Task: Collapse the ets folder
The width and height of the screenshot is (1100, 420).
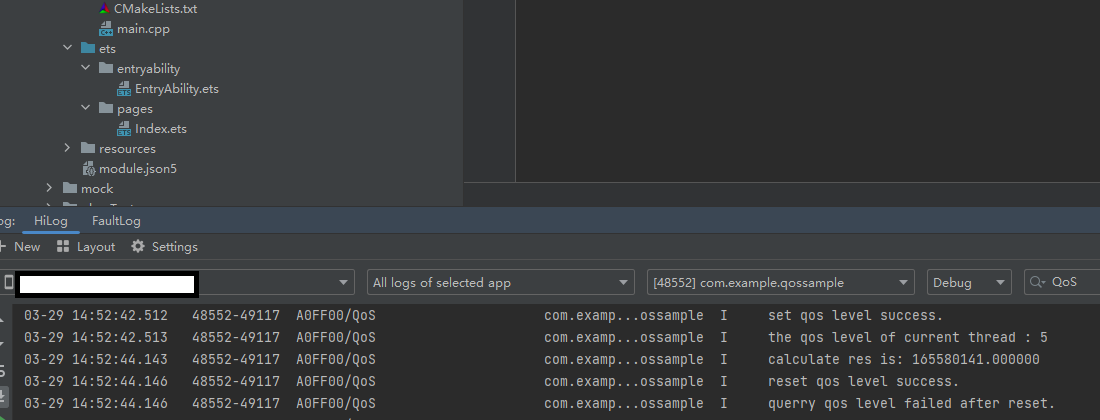Action: [x=67, y=48]
